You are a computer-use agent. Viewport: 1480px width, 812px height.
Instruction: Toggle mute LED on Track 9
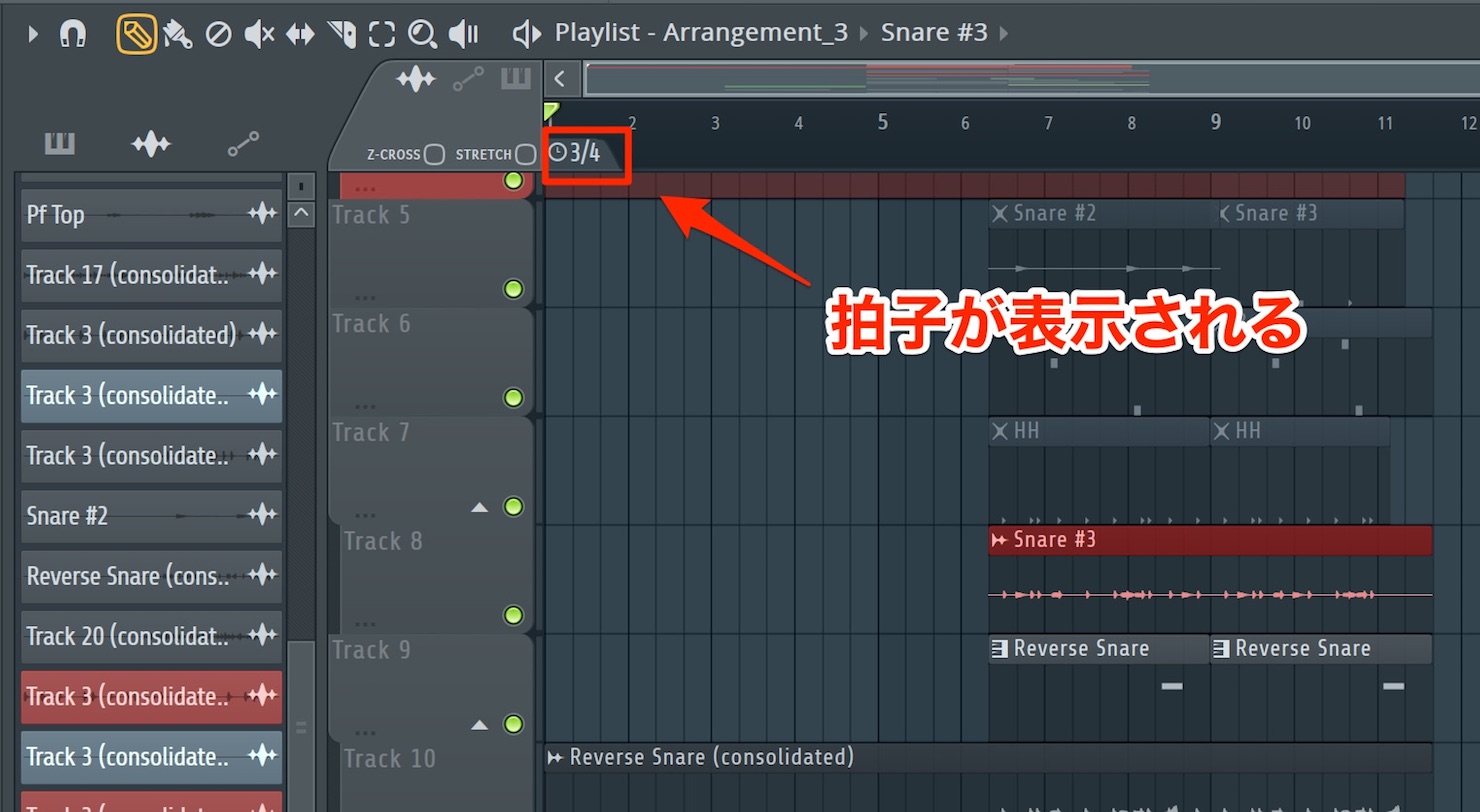pos(514,723)
